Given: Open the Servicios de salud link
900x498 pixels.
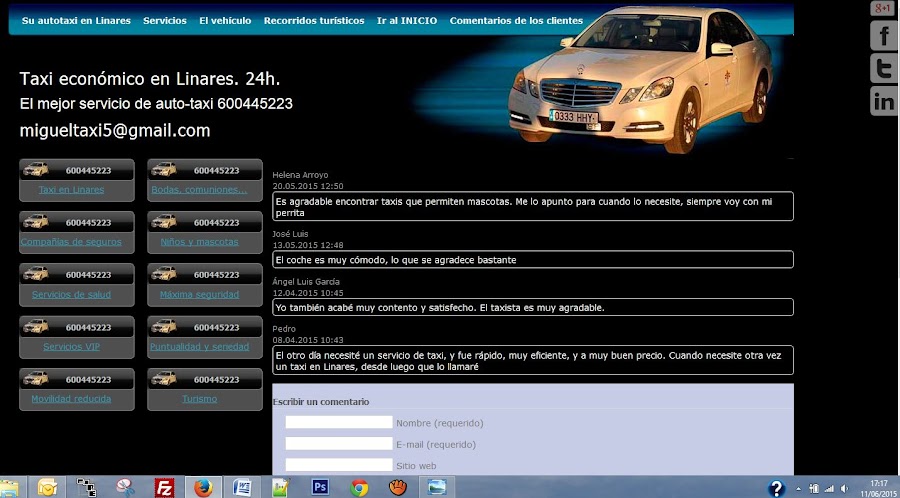Looking at the screenshot, I should (71, 295).
